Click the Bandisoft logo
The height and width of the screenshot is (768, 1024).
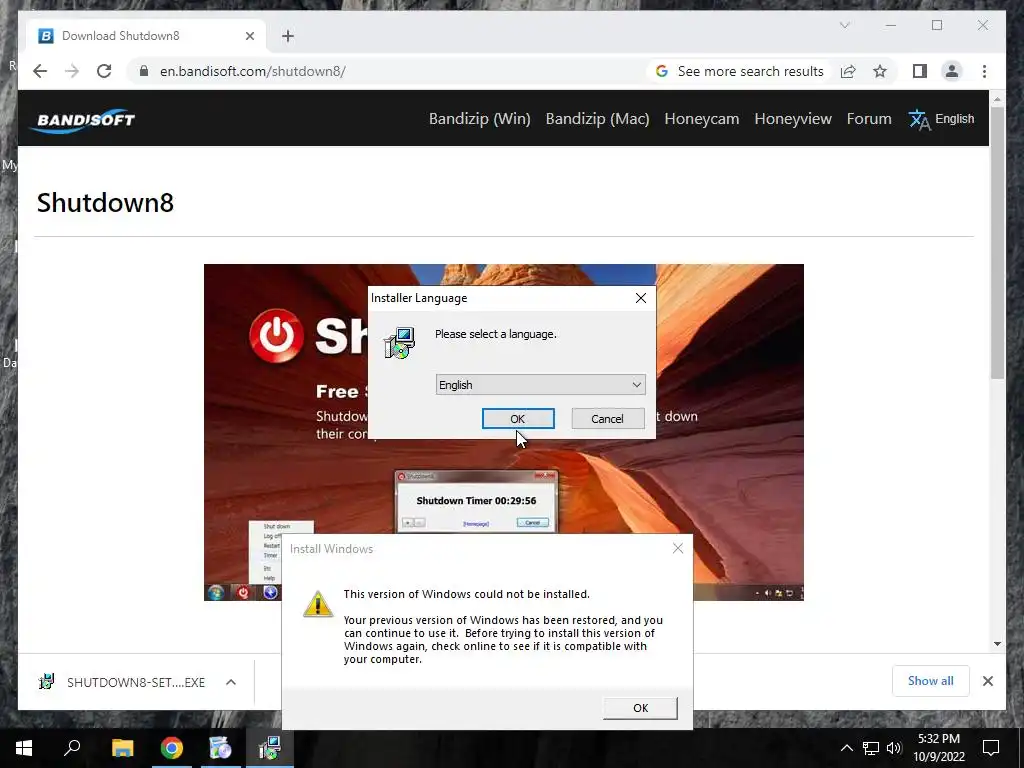[82, 120]
